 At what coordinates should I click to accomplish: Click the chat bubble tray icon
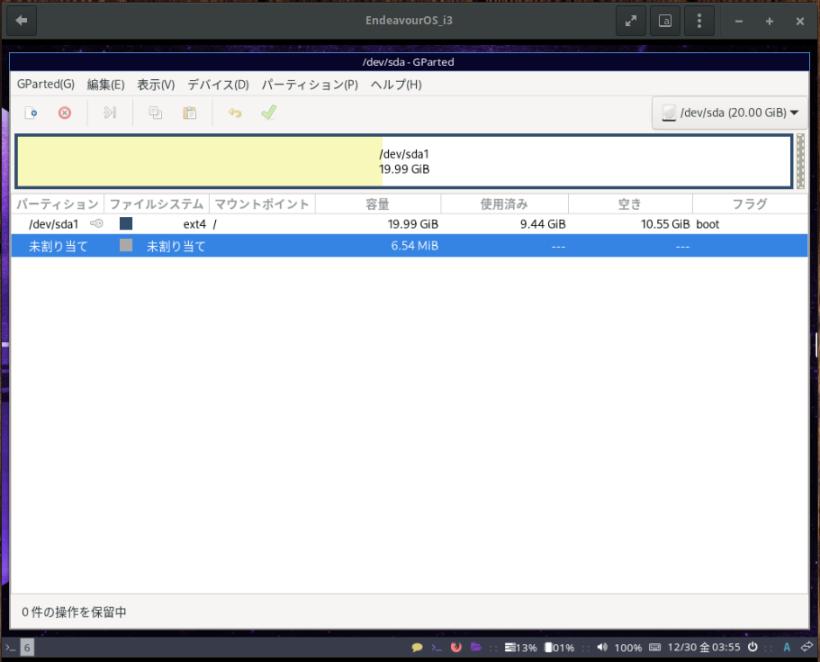[x=417, y=647]
